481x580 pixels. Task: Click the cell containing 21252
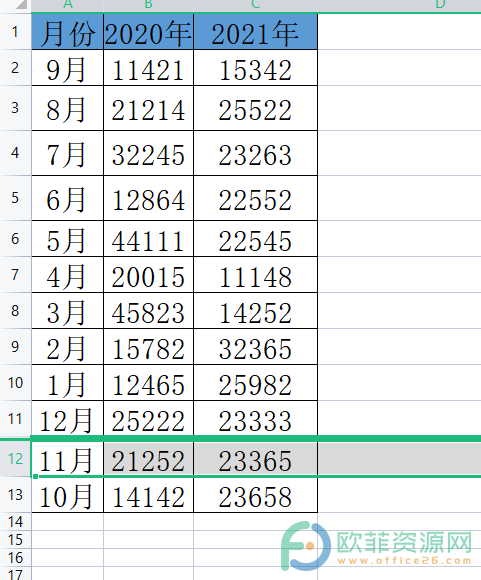(x=148, y=459)
